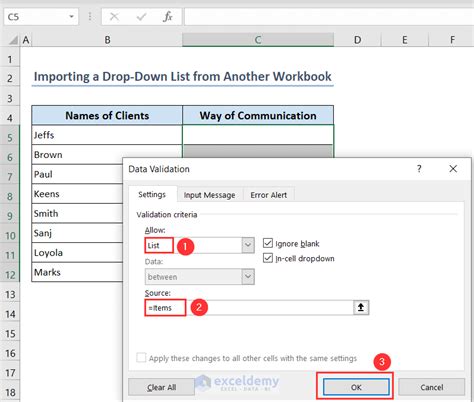The height and width of the screenshot is (402, 474).
Task: Click the formula bar cancel X icon
Action: [114, 16]
